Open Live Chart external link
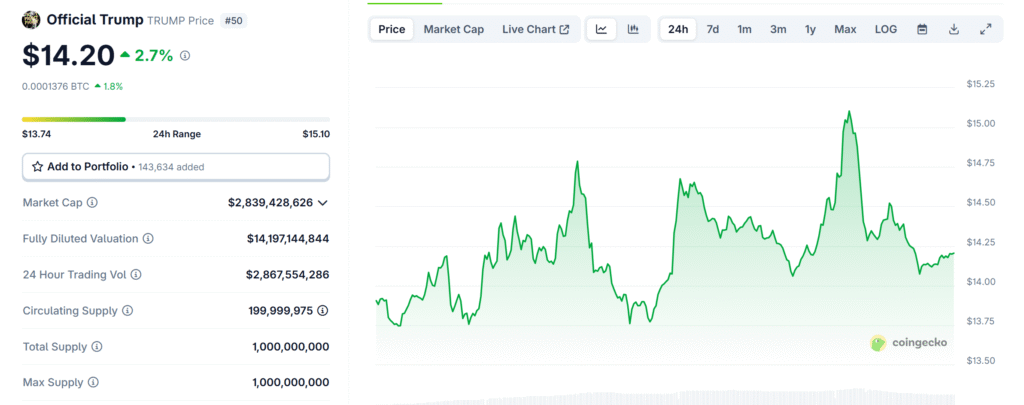Viewport: 1024px width, 405px height. tap(536, 29)
